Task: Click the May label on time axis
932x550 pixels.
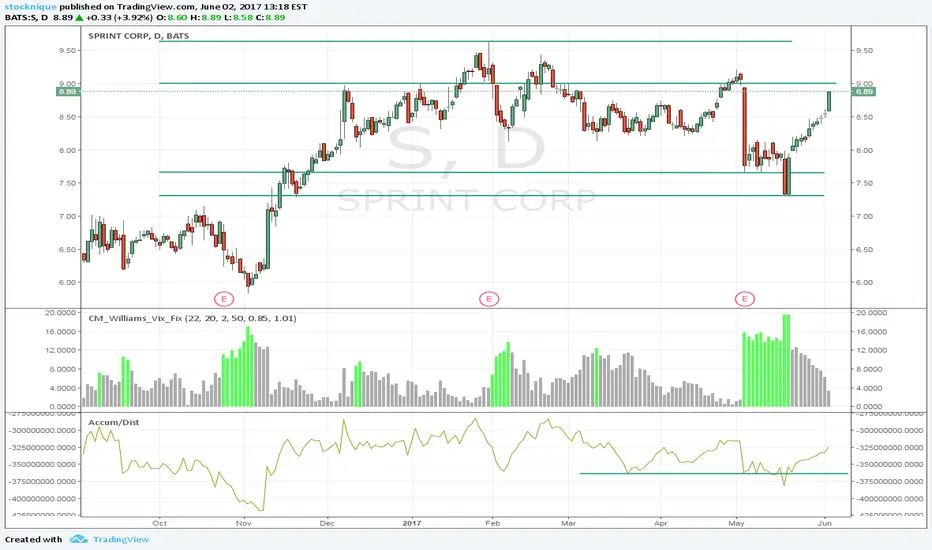Action: (736, 523)
